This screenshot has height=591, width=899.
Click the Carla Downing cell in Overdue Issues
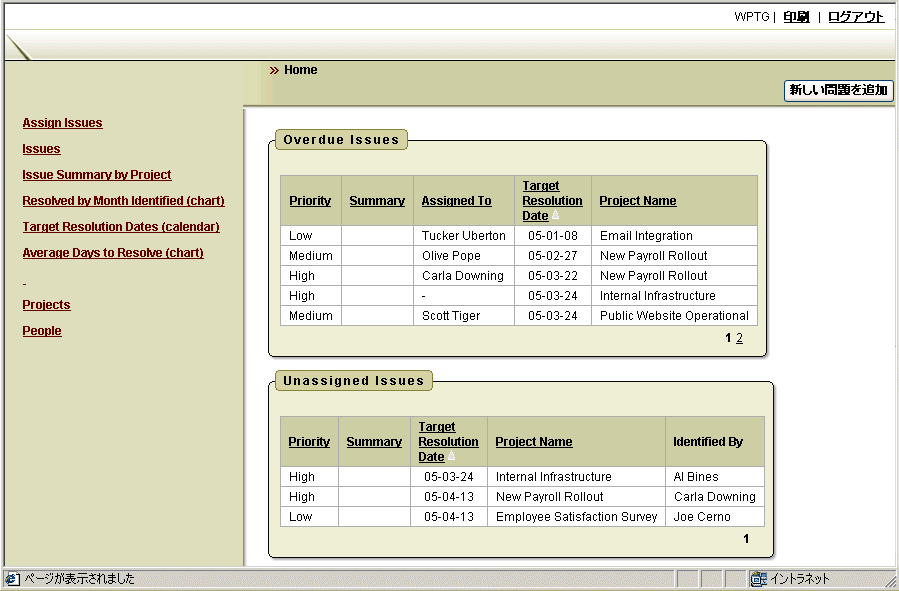tap(464, 276)
